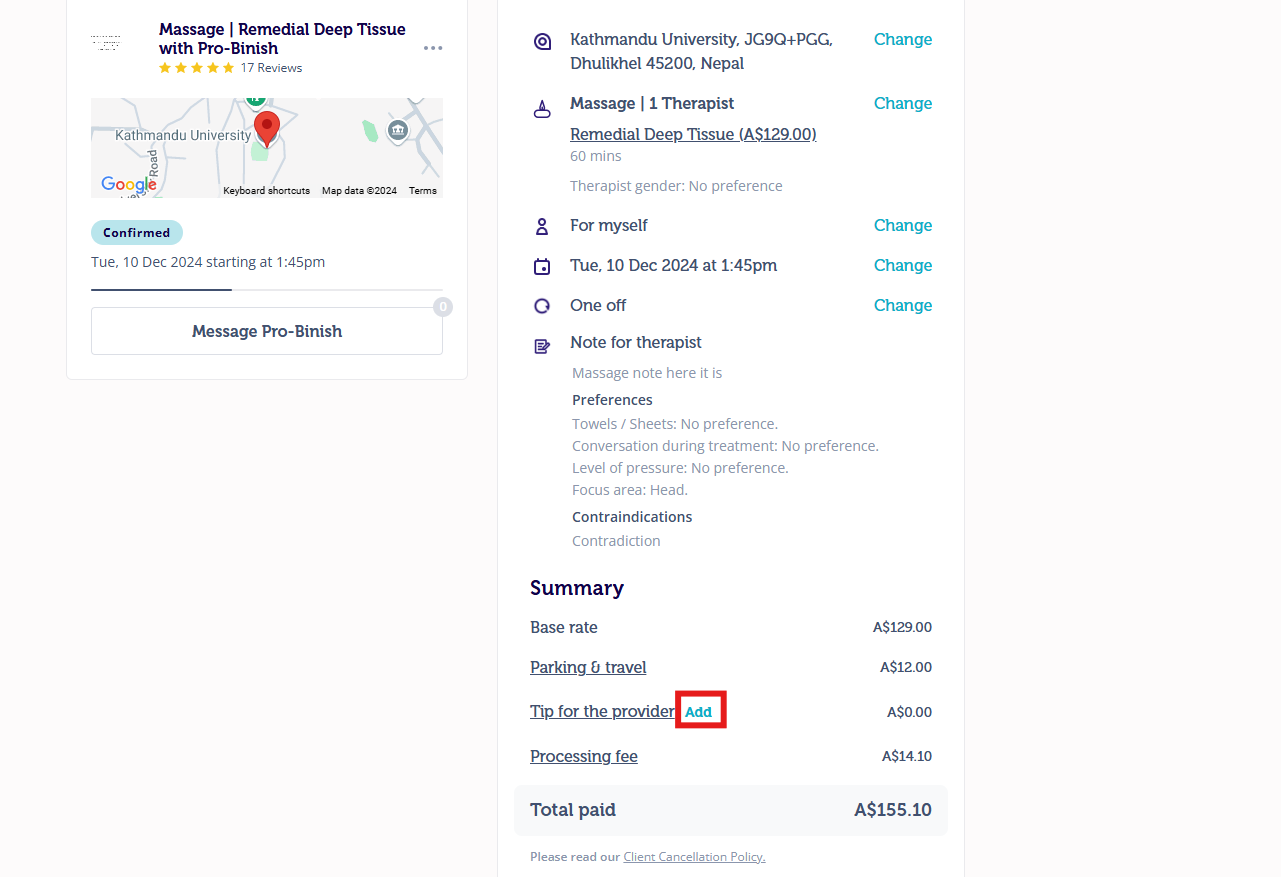Click the person icon beside For myself
1281x877 pixels.
coord(542,226)
